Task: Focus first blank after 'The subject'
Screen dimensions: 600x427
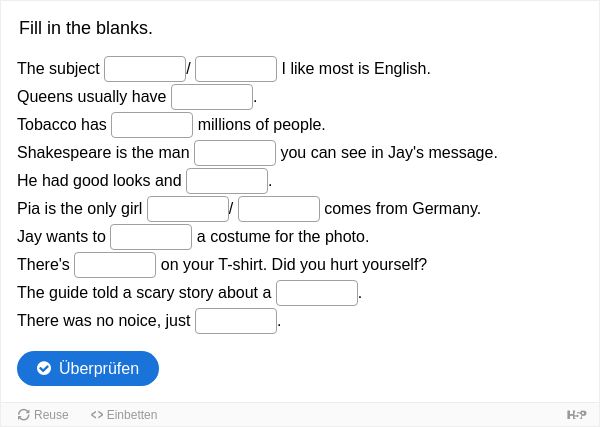Action: point(145,69)
